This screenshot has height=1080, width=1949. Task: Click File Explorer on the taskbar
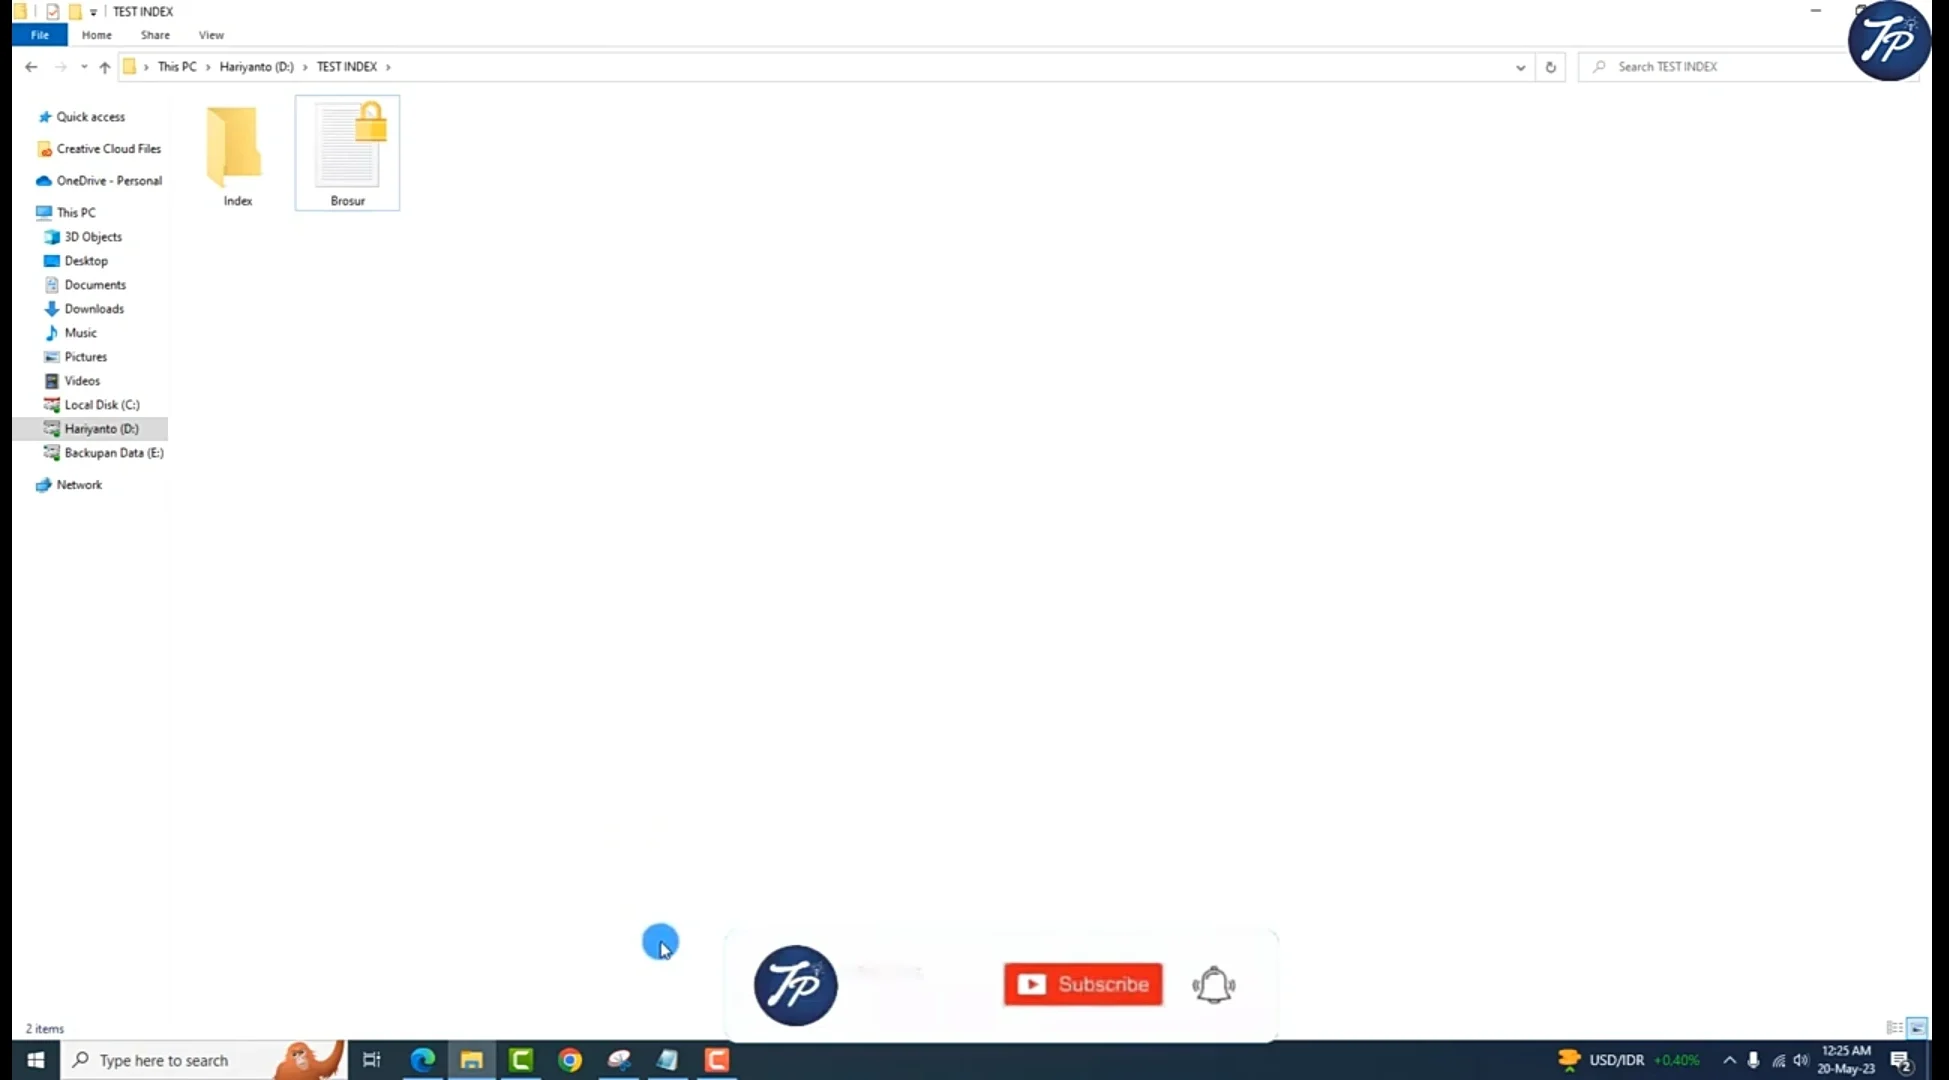pos(471,1060)
